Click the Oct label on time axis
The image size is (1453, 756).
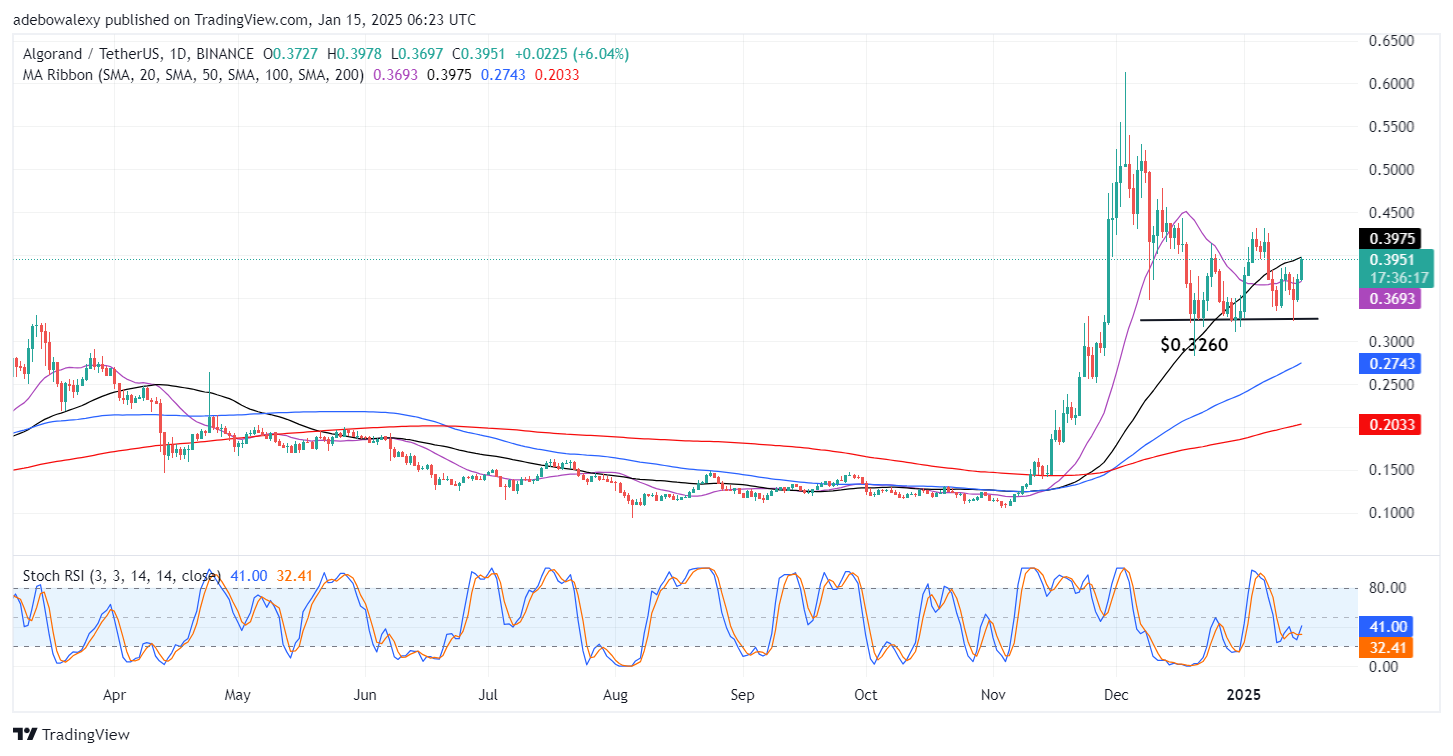click(x=866, y=693)
